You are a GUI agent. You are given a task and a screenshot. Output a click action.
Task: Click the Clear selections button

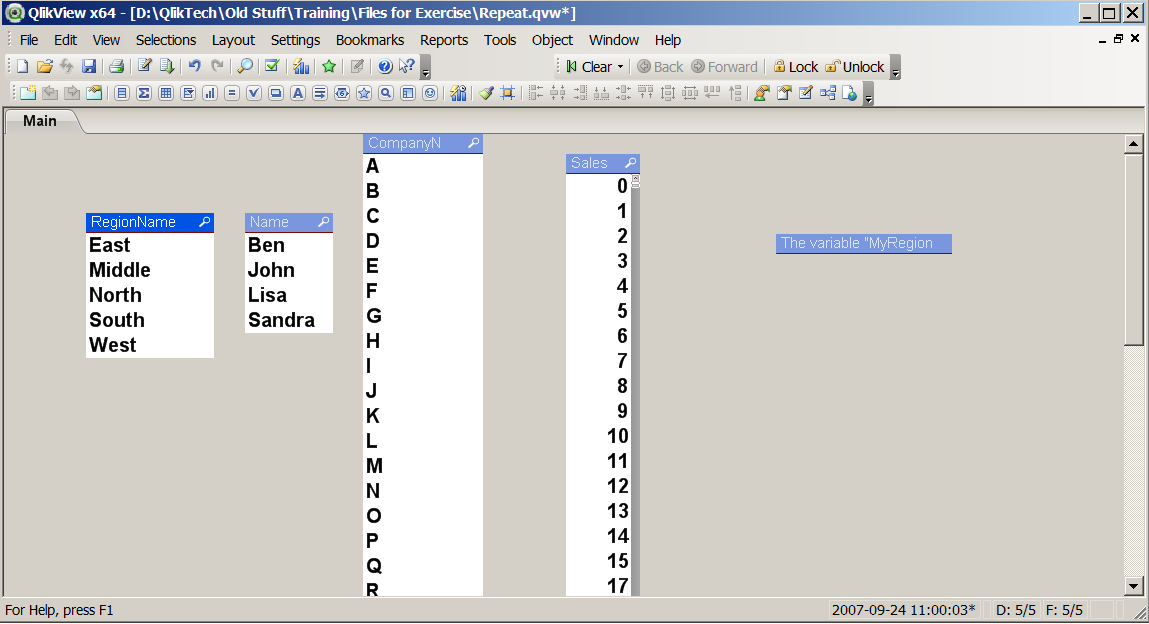[590, 67]
